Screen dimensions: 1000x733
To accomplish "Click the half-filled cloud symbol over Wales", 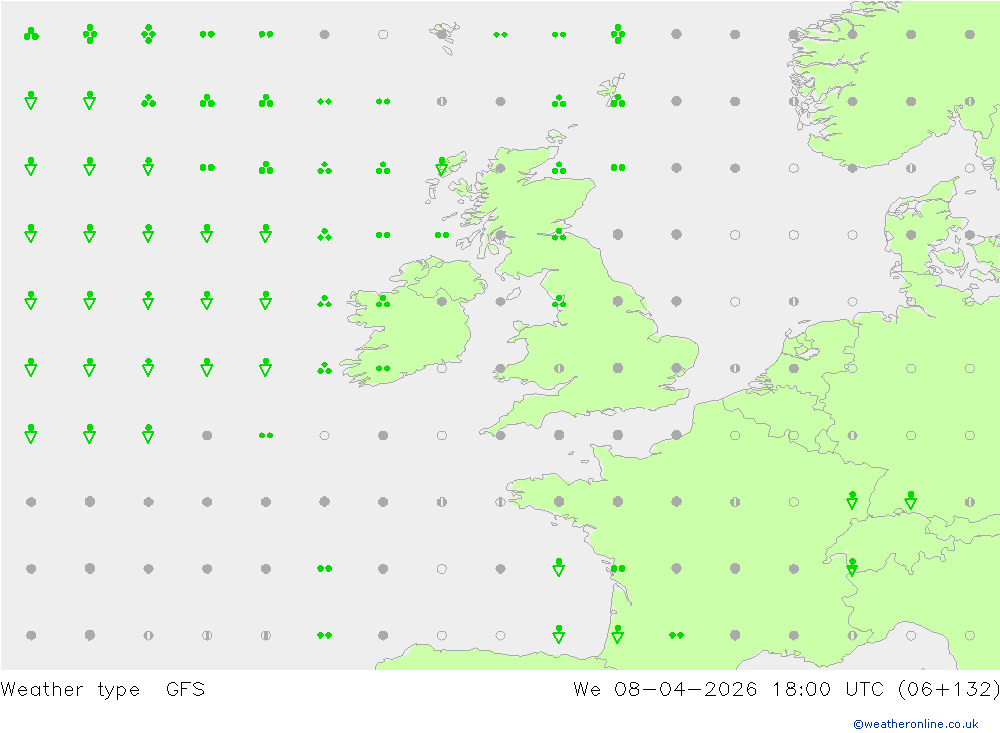I will point(559,368).
